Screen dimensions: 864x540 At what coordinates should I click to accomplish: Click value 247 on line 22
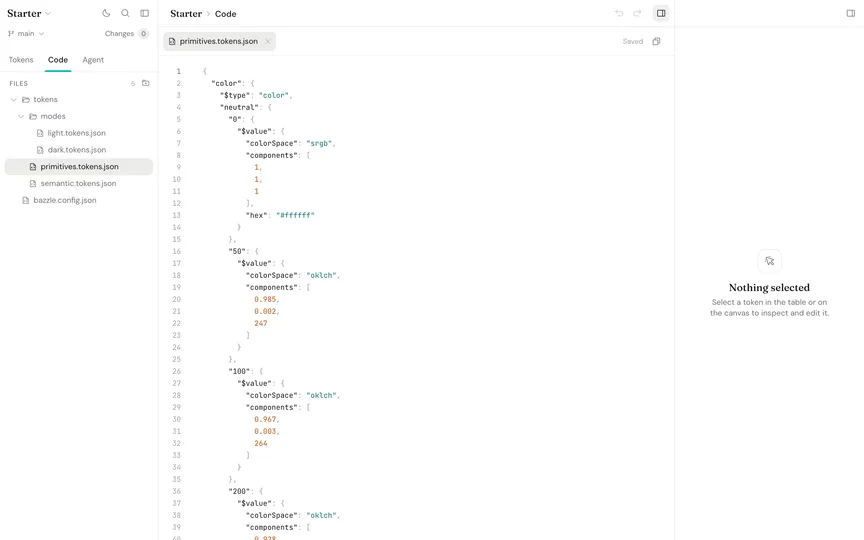click(x=261, y=323)
